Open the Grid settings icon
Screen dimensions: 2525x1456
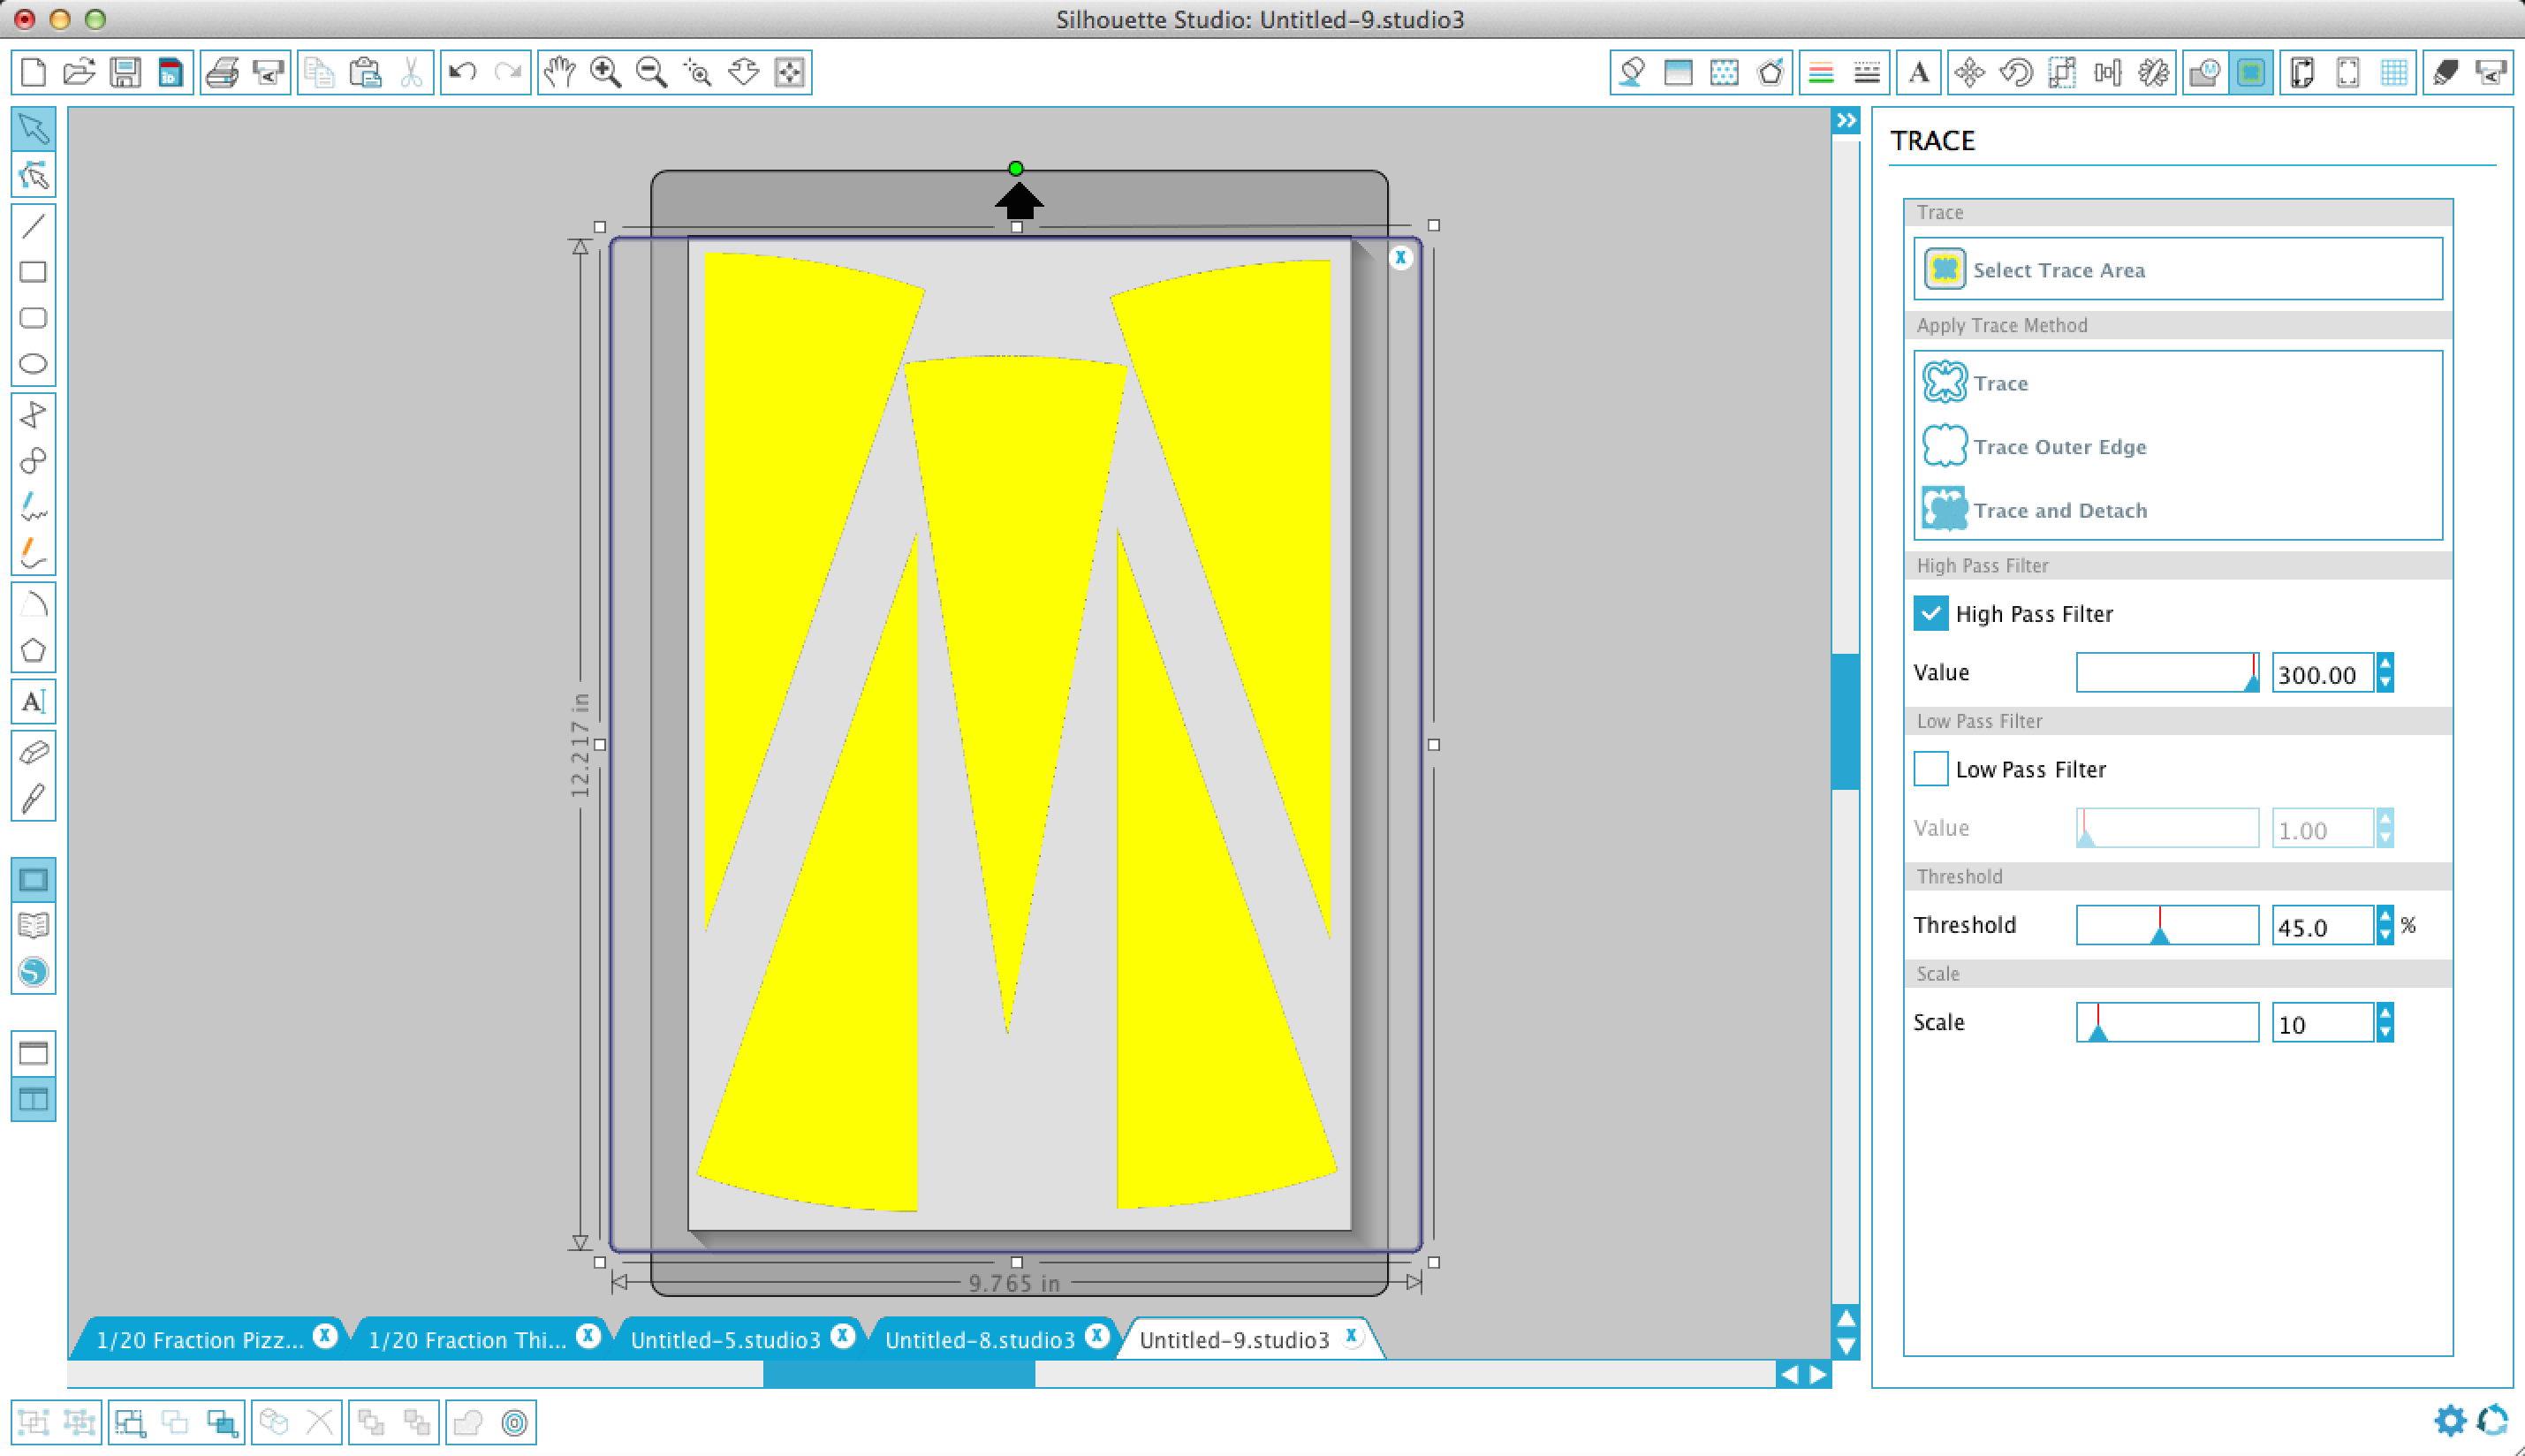(2394, 72)
